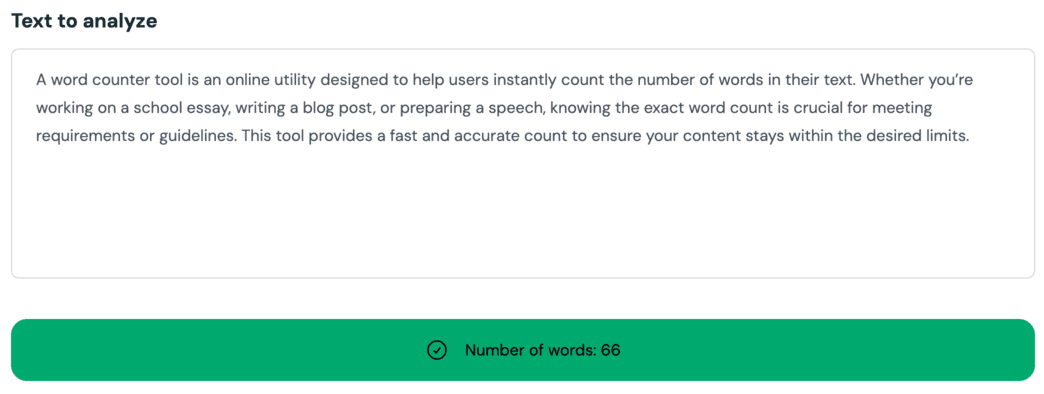Click the 'Text to analyze' heading
The image size is (1044, 394).
pyautogui.click(x=84, y=21)
